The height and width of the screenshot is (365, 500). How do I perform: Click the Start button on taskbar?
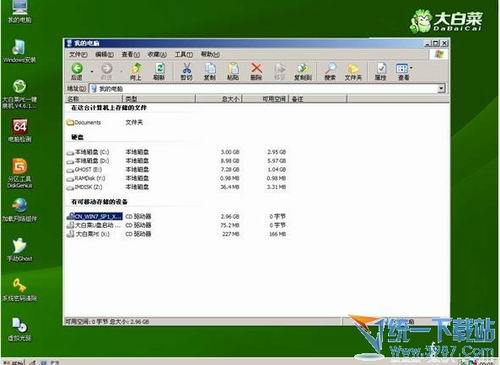14,362
